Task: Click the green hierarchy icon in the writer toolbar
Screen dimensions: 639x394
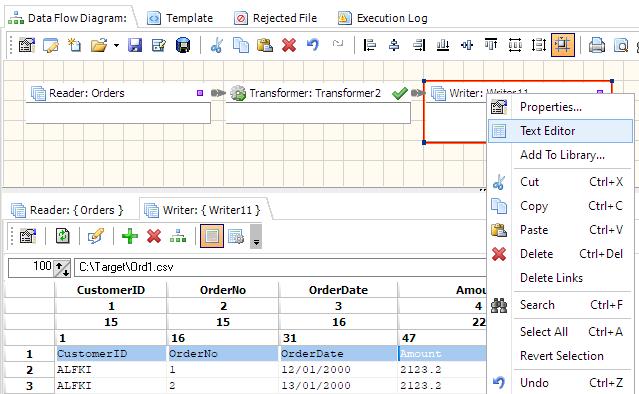Action: (178, 236)
